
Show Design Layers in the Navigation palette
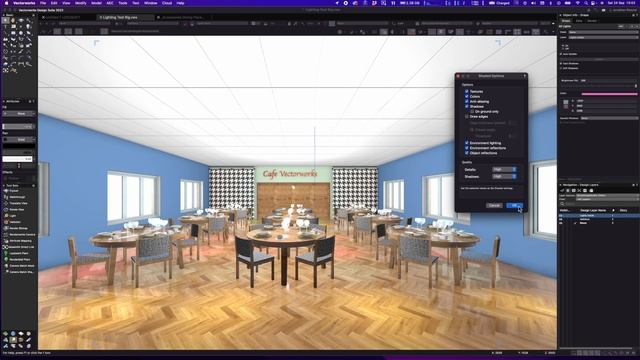568,190
